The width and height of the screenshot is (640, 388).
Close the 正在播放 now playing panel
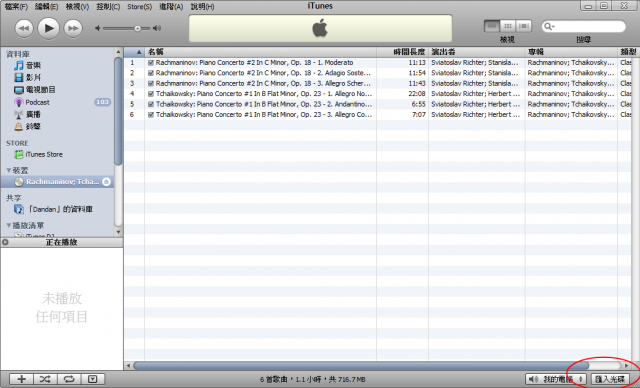(5, 242)
